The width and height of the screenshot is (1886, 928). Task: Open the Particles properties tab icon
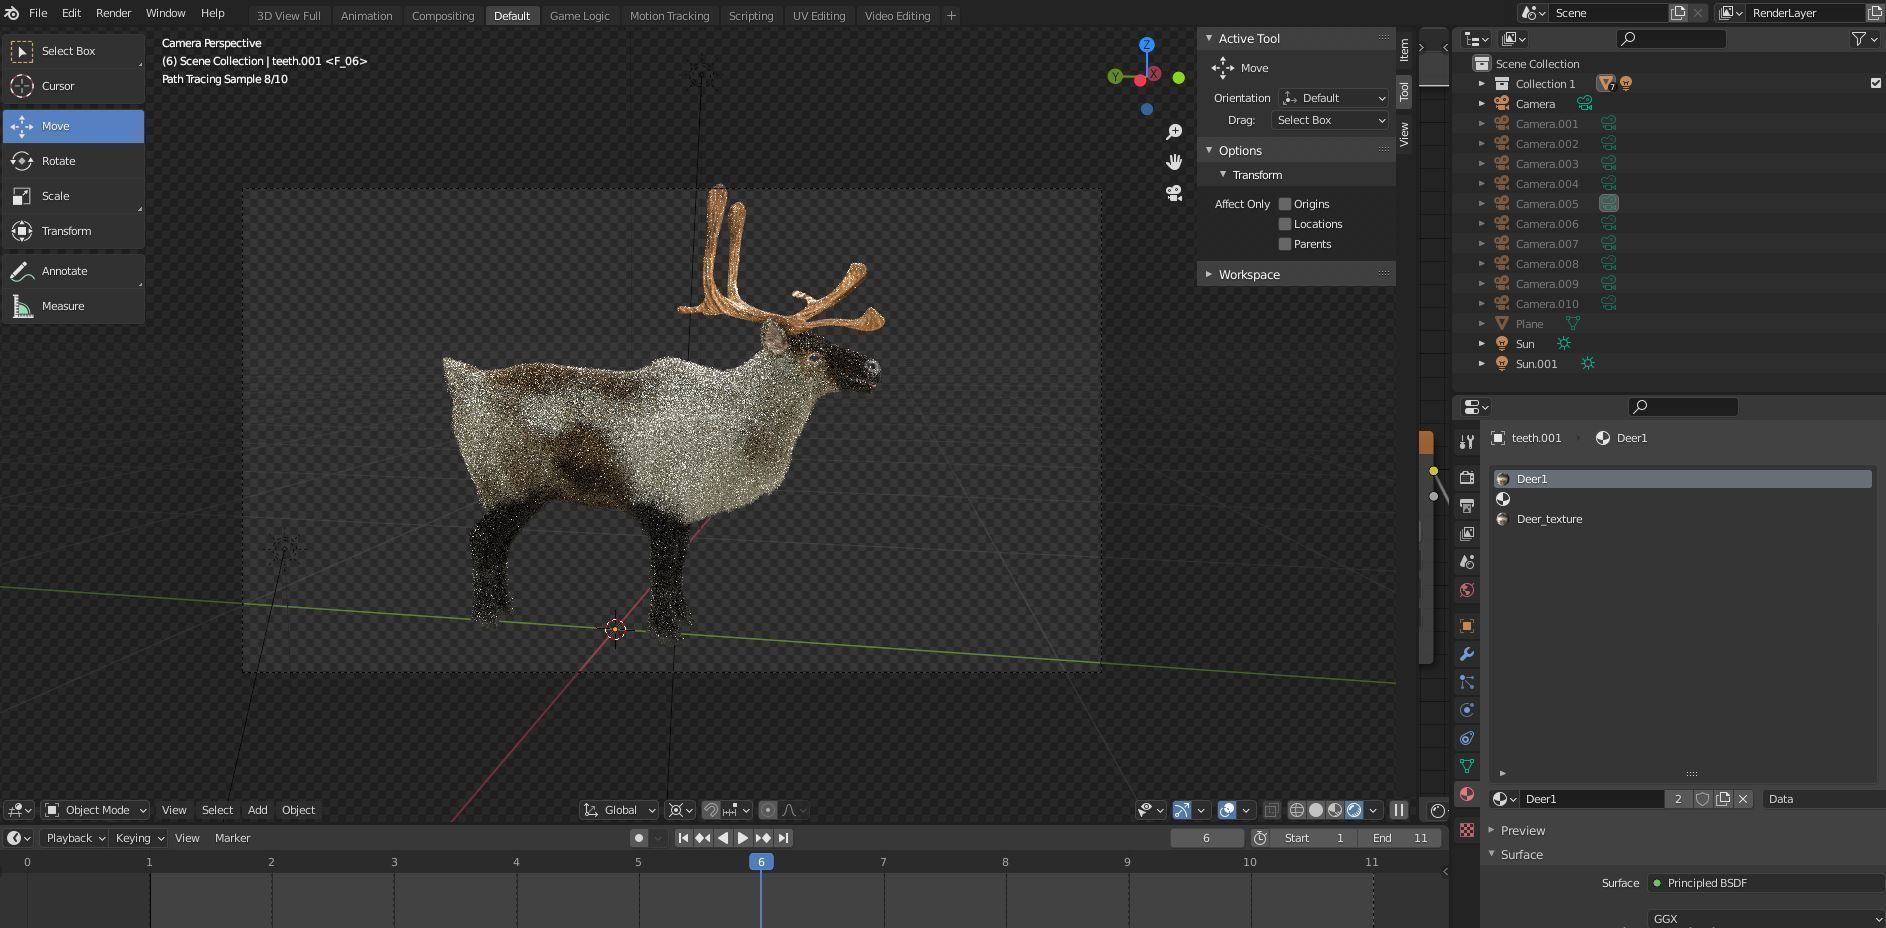1467,682
